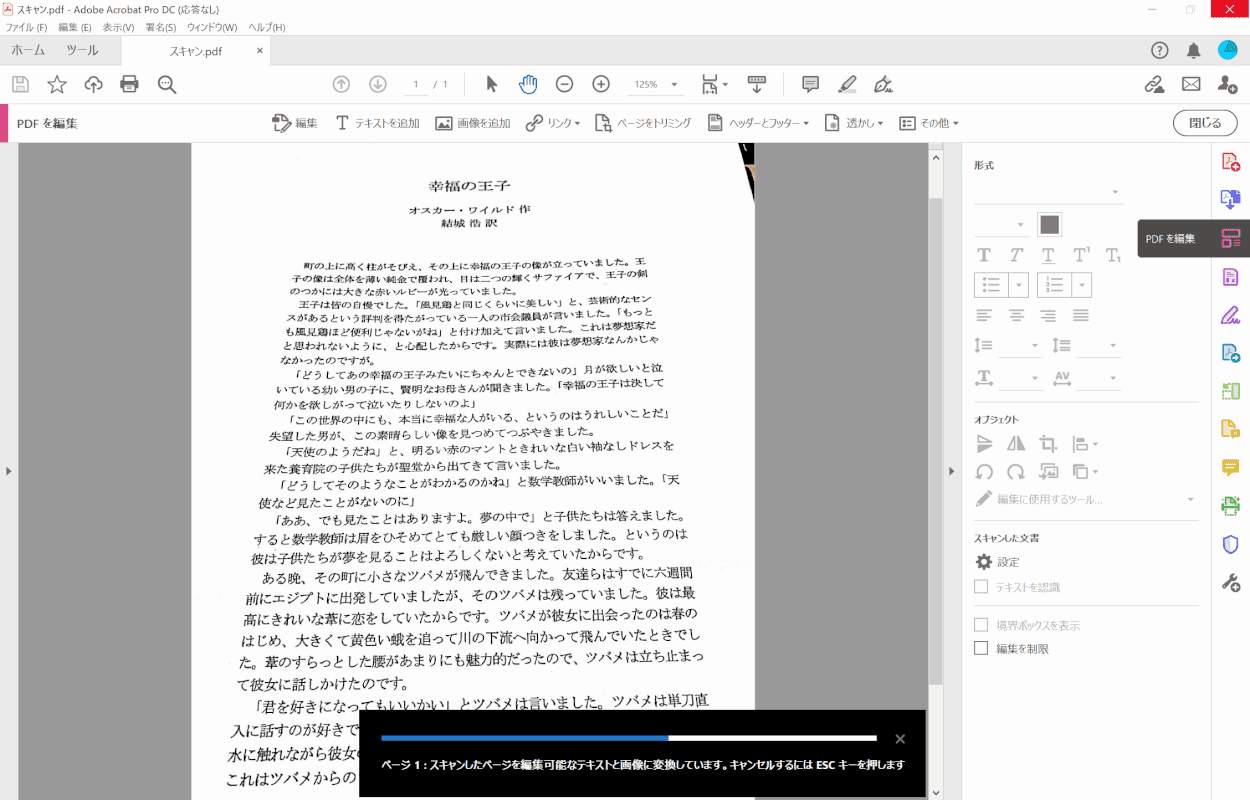The image size is (1250, 800).
Task: Click テキストを追加 button
Action: pyautogui.click(x=377, y=123)
